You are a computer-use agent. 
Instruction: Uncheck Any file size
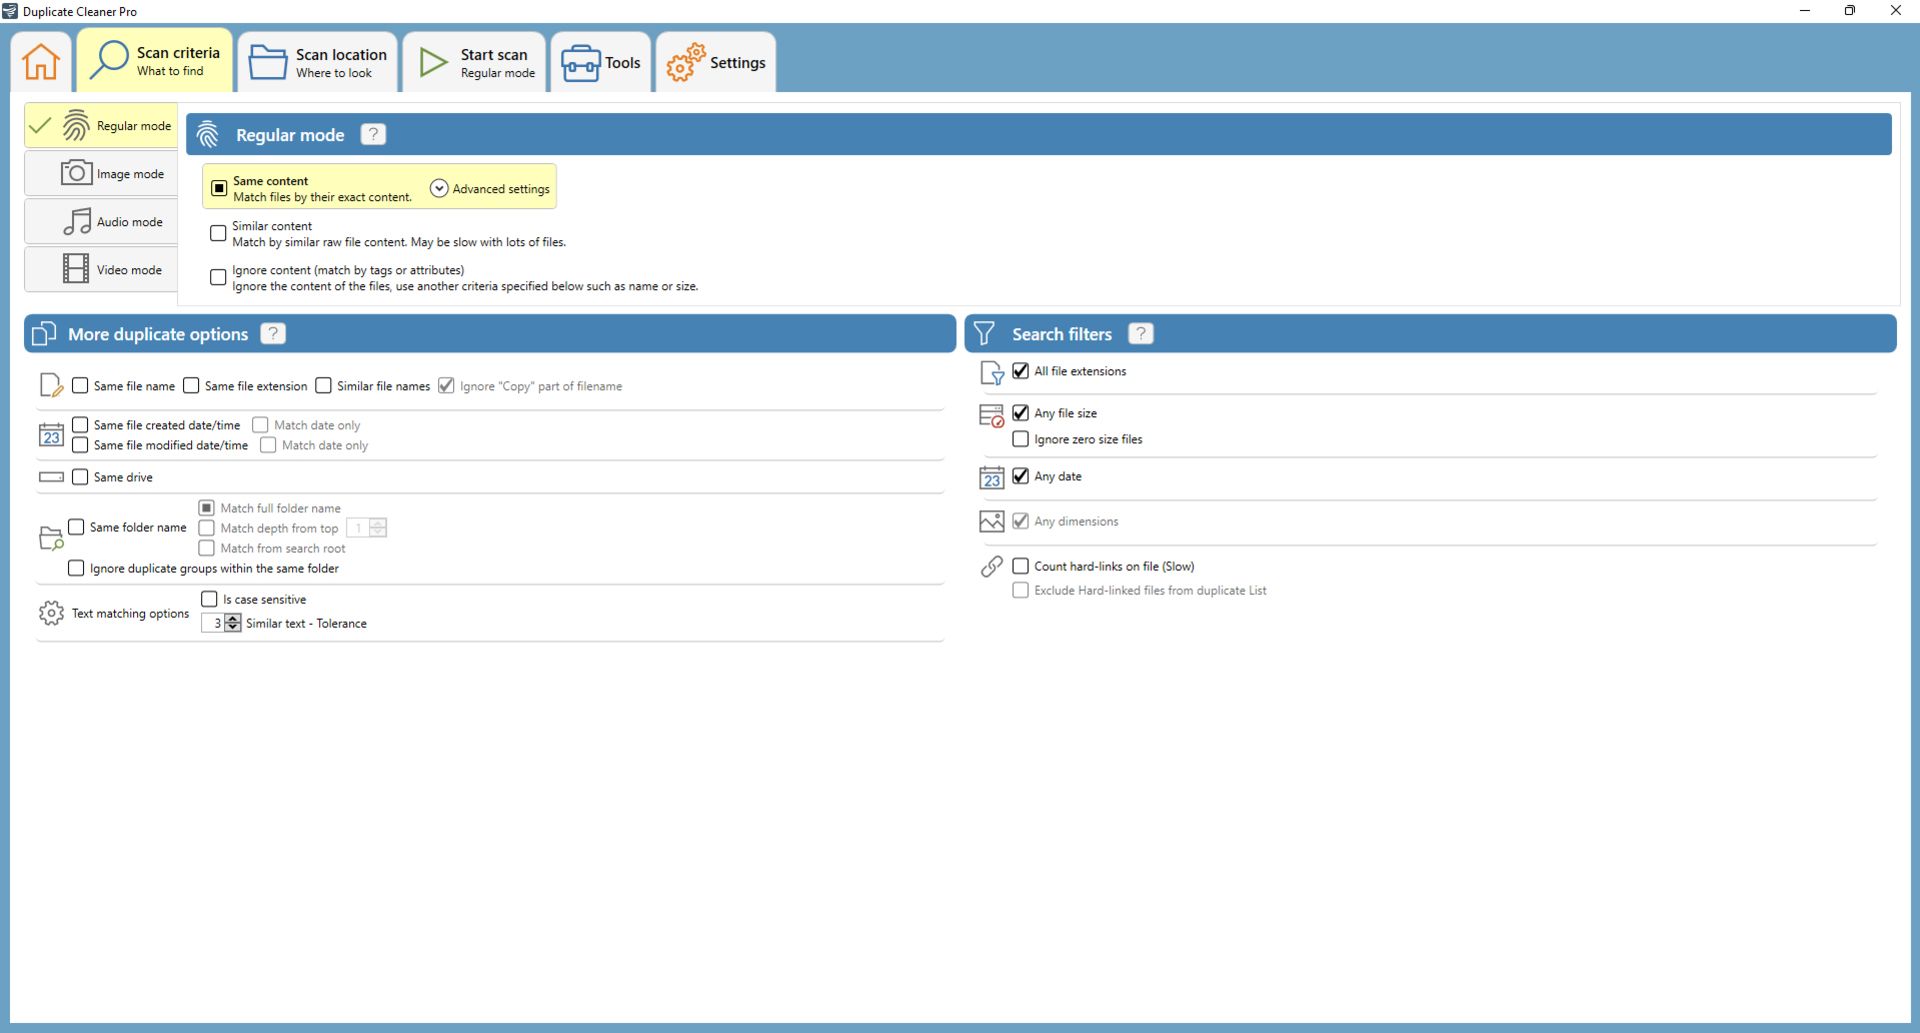tap(1020, 412)
